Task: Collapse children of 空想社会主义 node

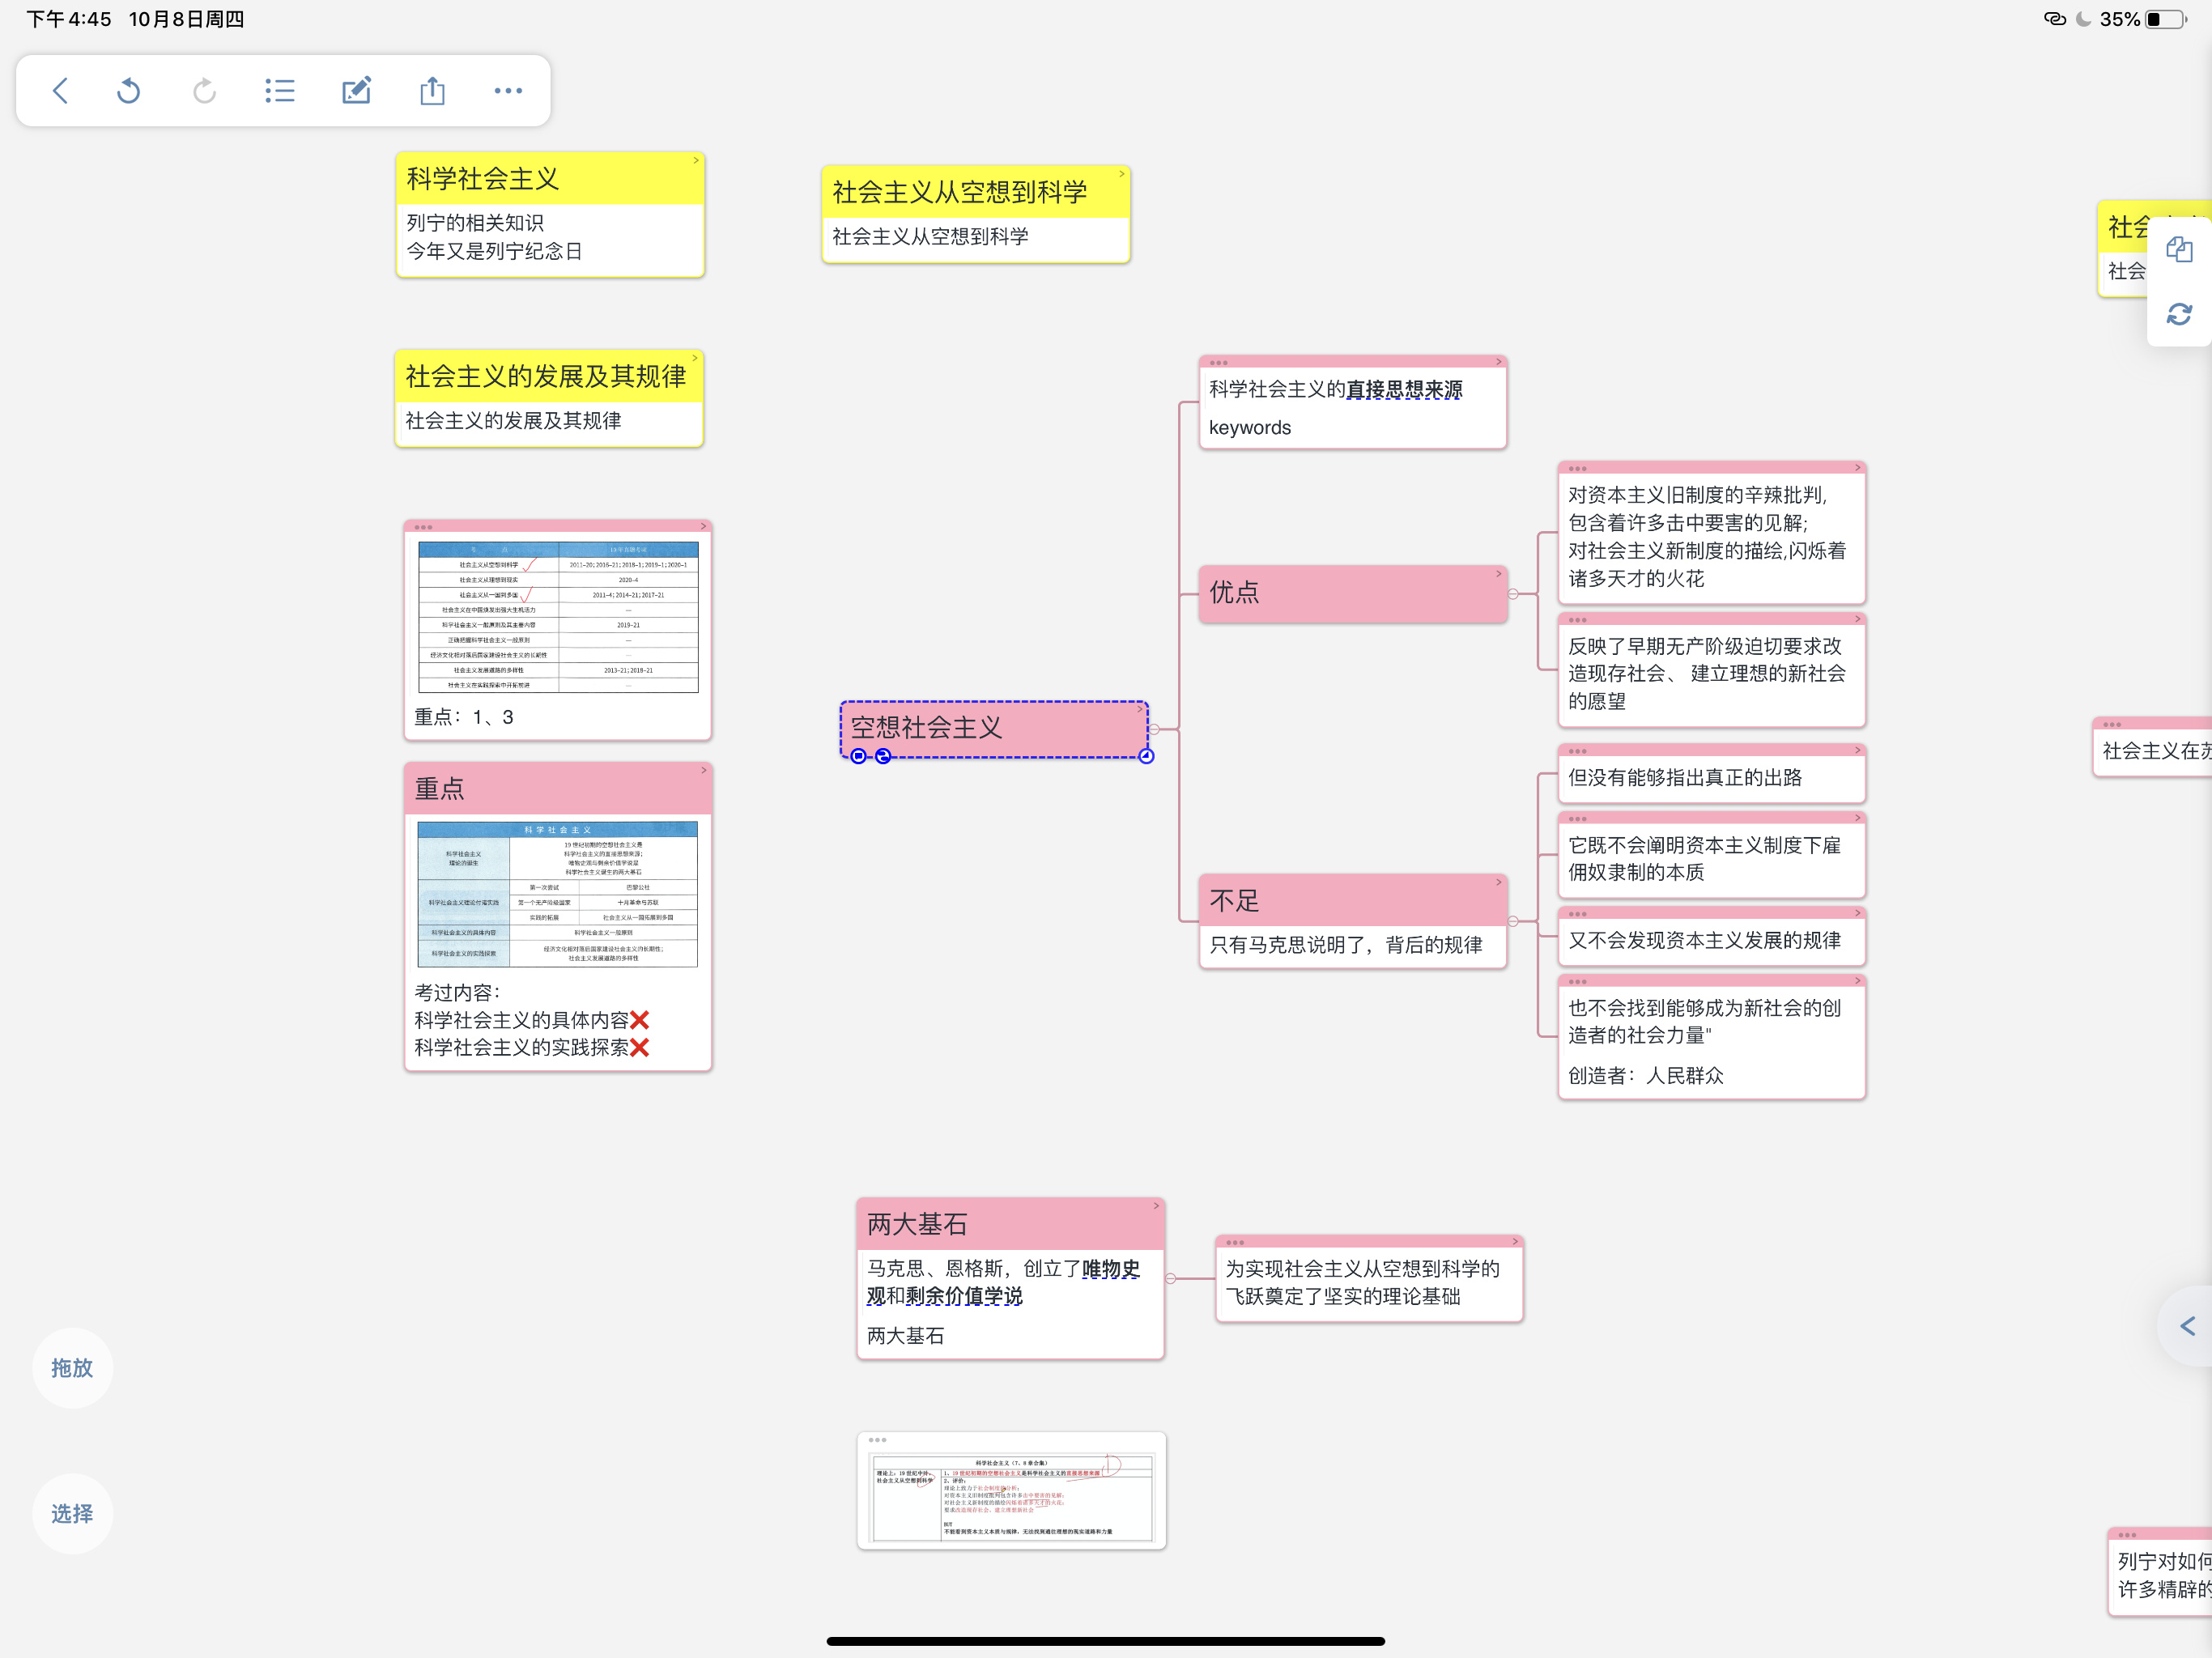Action: click(x=1154, y=729)
